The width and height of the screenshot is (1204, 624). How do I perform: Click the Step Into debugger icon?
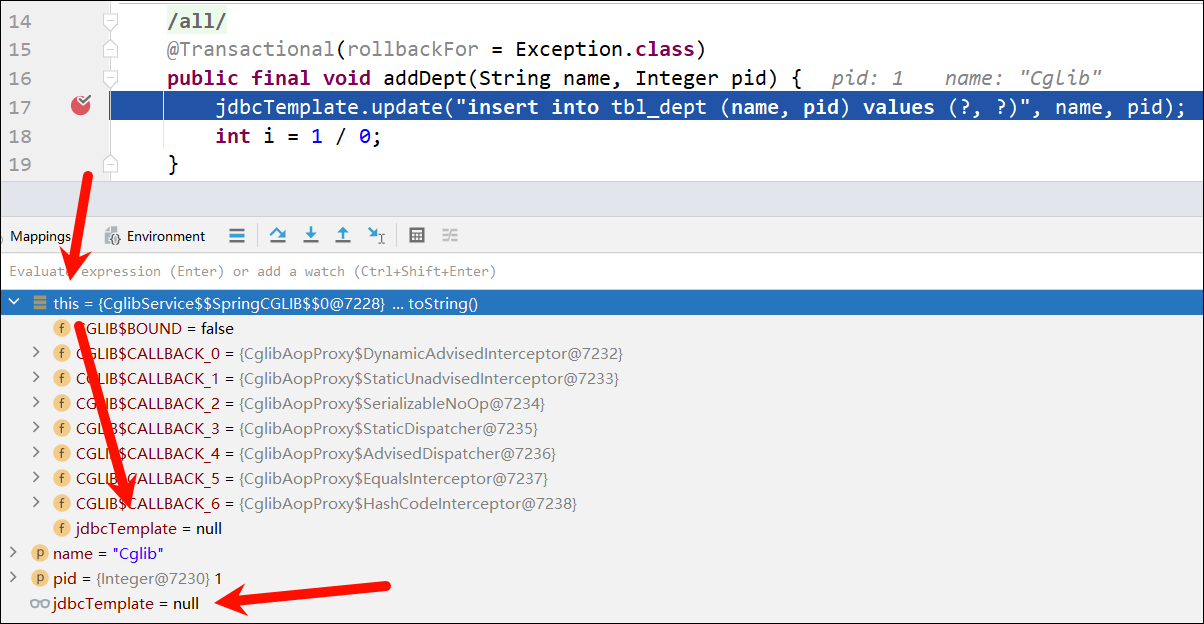(311, 235)
